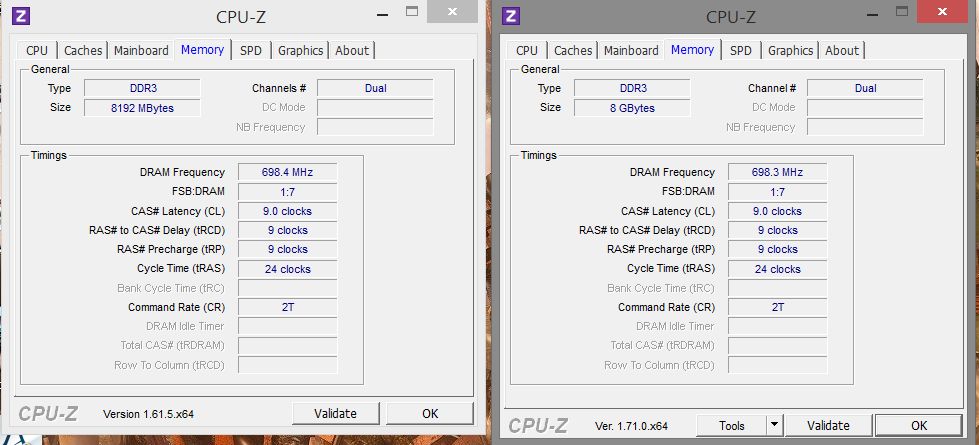The width and height of the screenshot is (979, 445).
Task: Switch to Mainboard tab in right window
Action: [631, 51]
